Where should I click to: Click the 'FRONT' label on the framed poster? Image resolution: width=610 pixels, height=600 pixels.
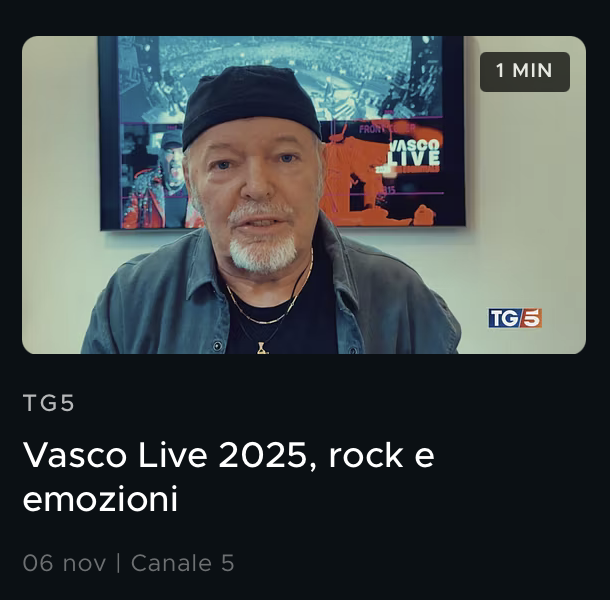[x=371, y=129]
